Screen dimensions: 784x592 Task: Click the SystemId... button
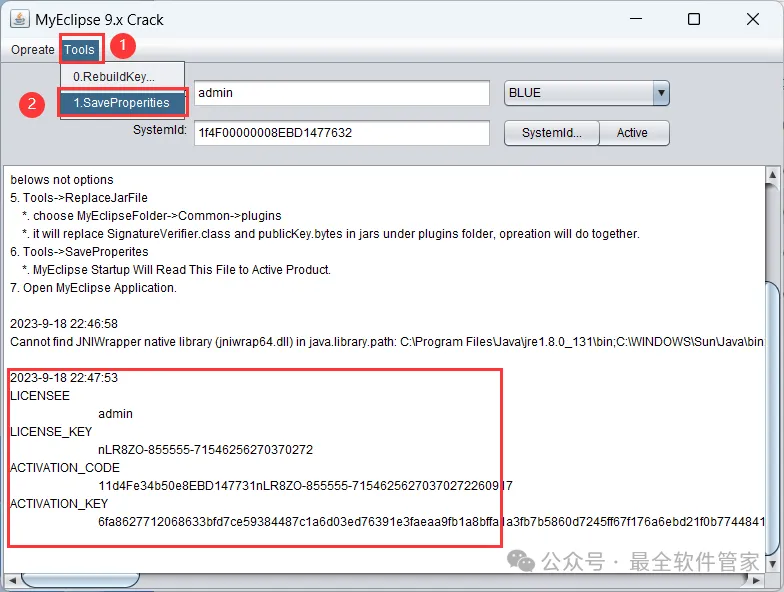click(x=552, y=133)
